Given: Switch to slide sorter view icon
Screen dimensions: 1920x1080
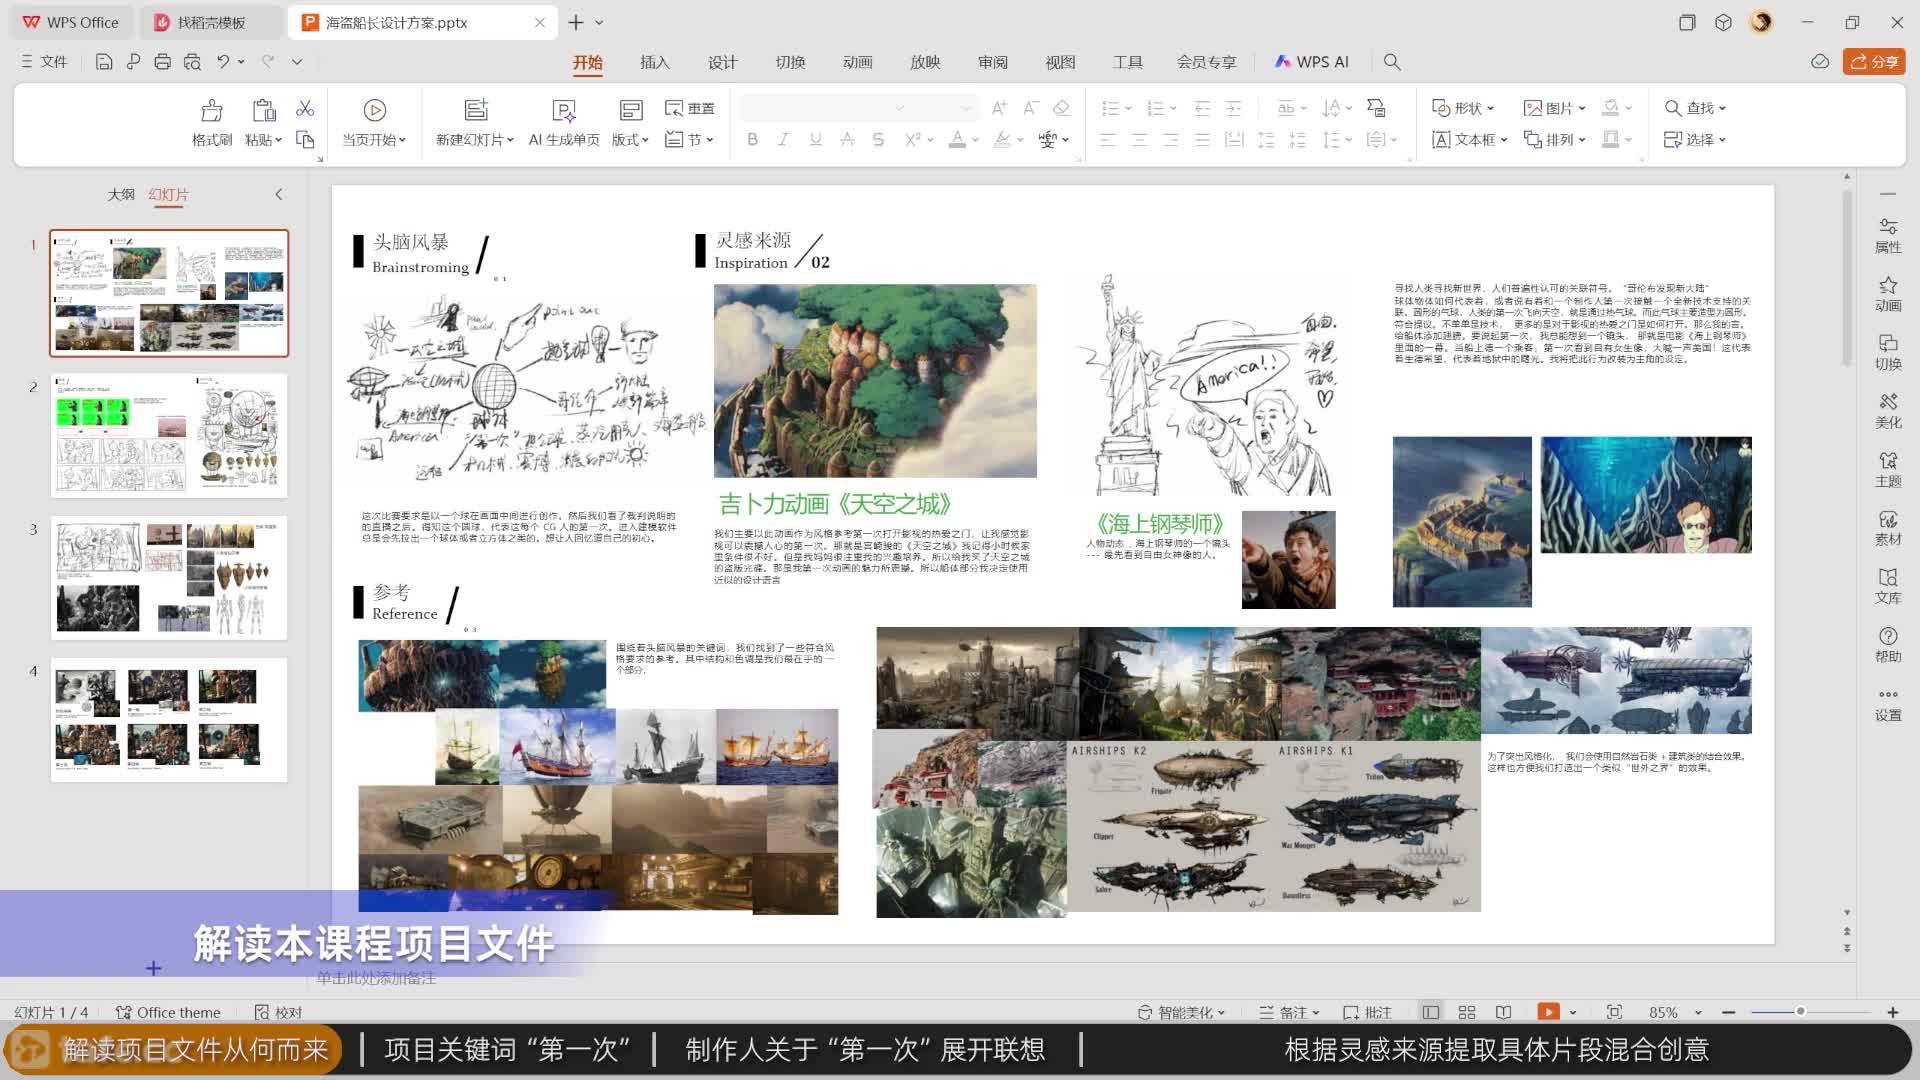Looking at the screenshot, I should pos(1467,1012).
